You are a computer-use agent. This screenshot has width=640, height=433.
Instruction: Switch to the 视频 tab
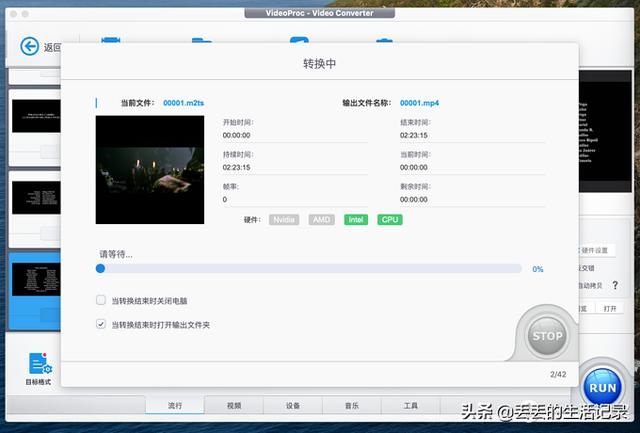[x=234, y=405]
